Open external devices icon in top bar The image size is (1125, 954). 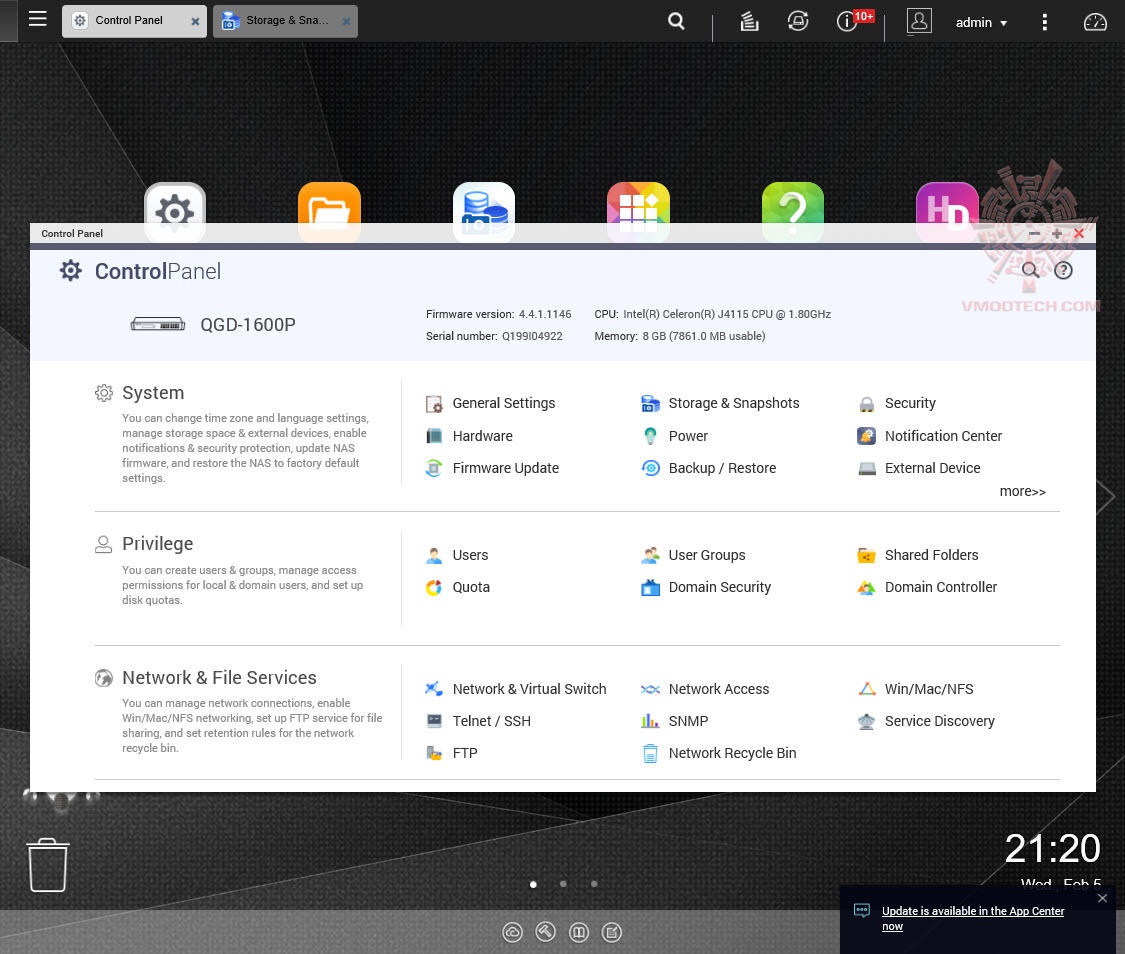click(798, 22)
